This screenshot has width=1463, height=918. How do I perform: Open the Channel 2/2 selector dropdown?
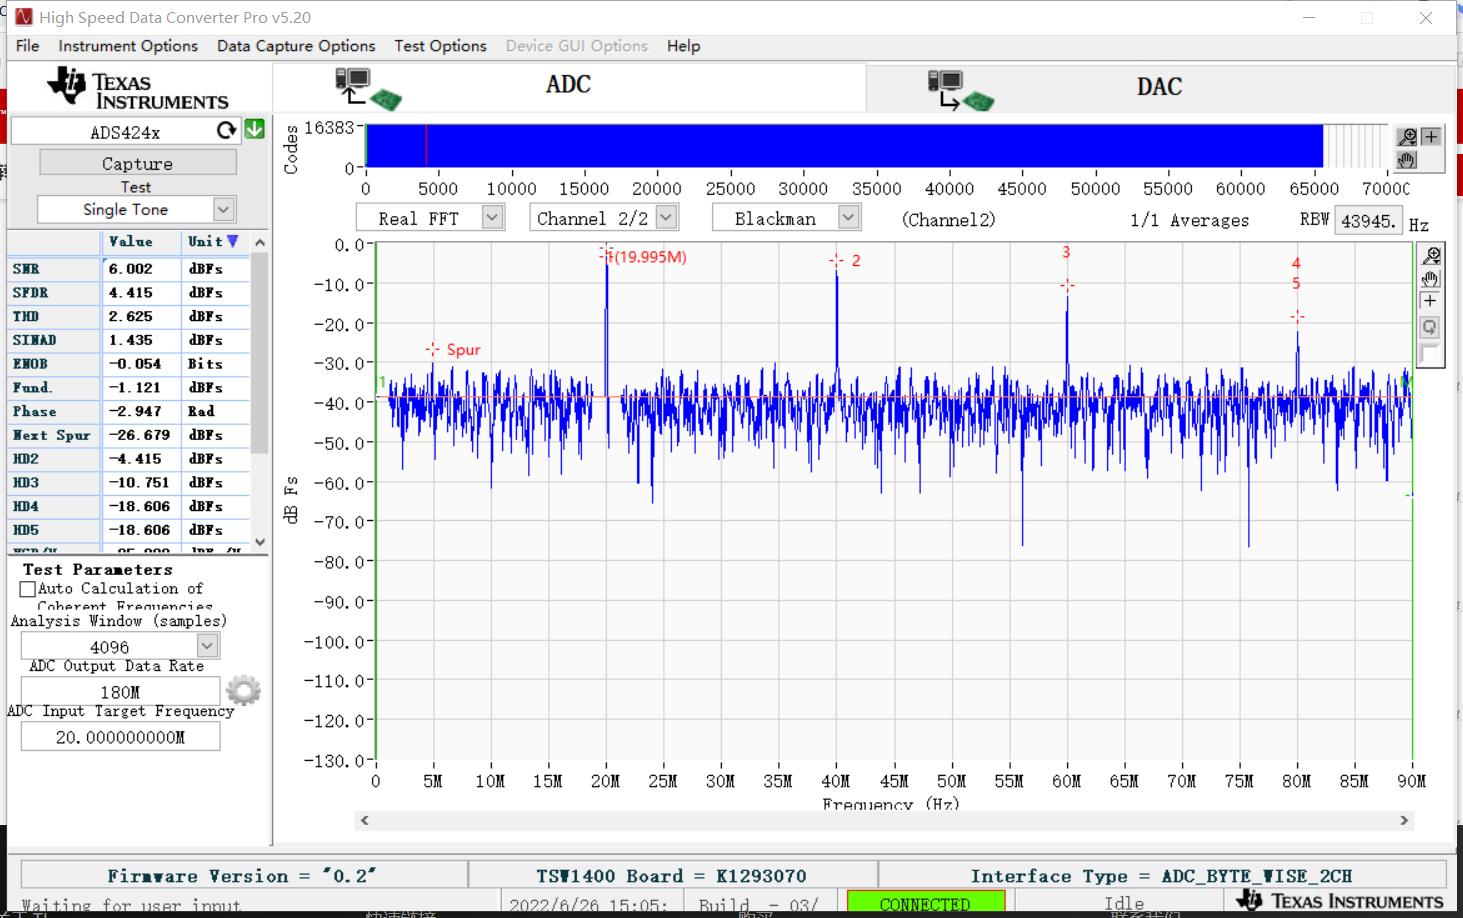[x=667, y=217]
